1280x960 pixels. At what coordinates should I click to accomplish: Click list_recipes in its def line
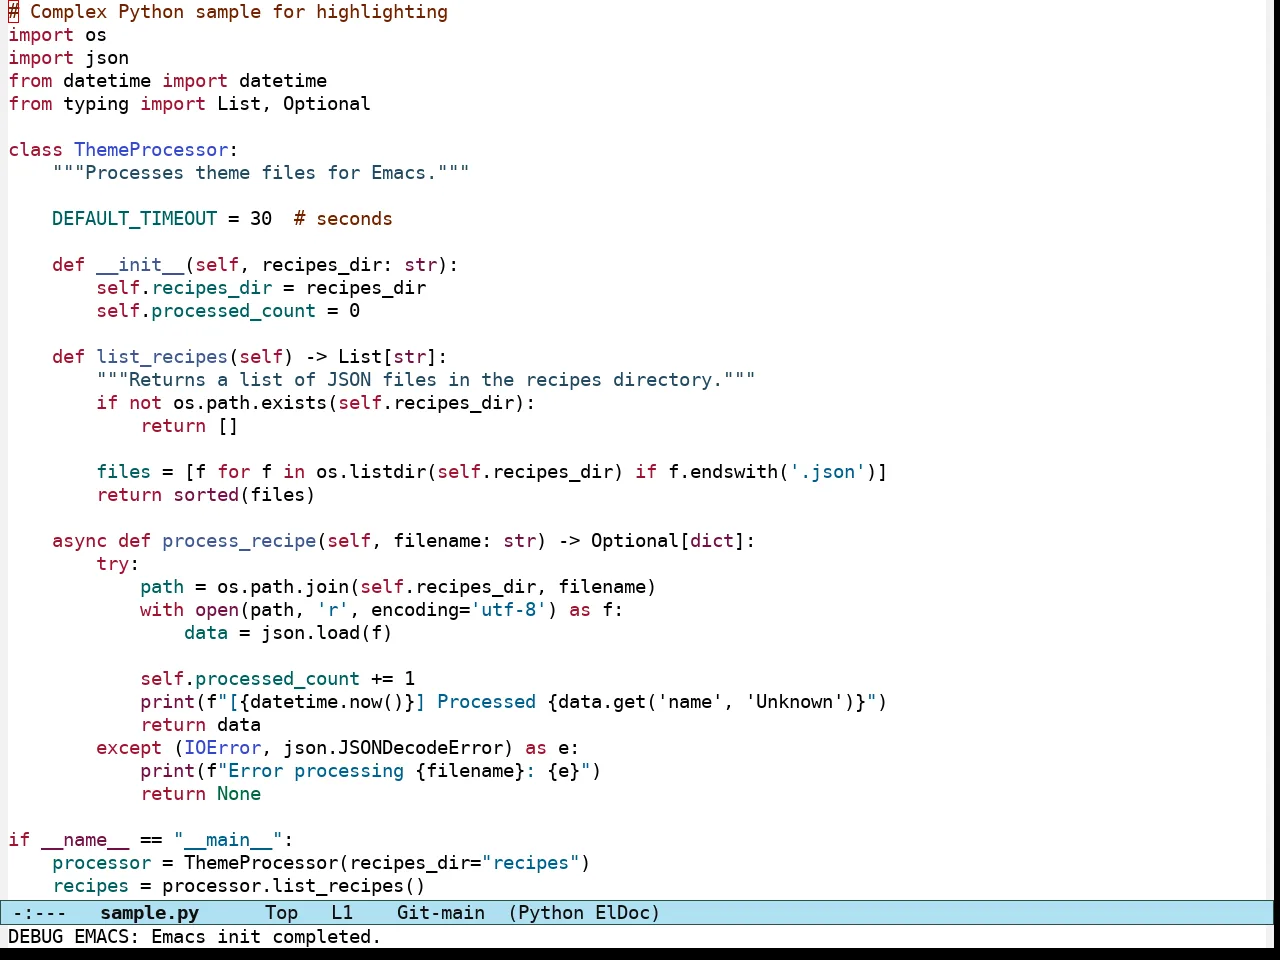162,357
